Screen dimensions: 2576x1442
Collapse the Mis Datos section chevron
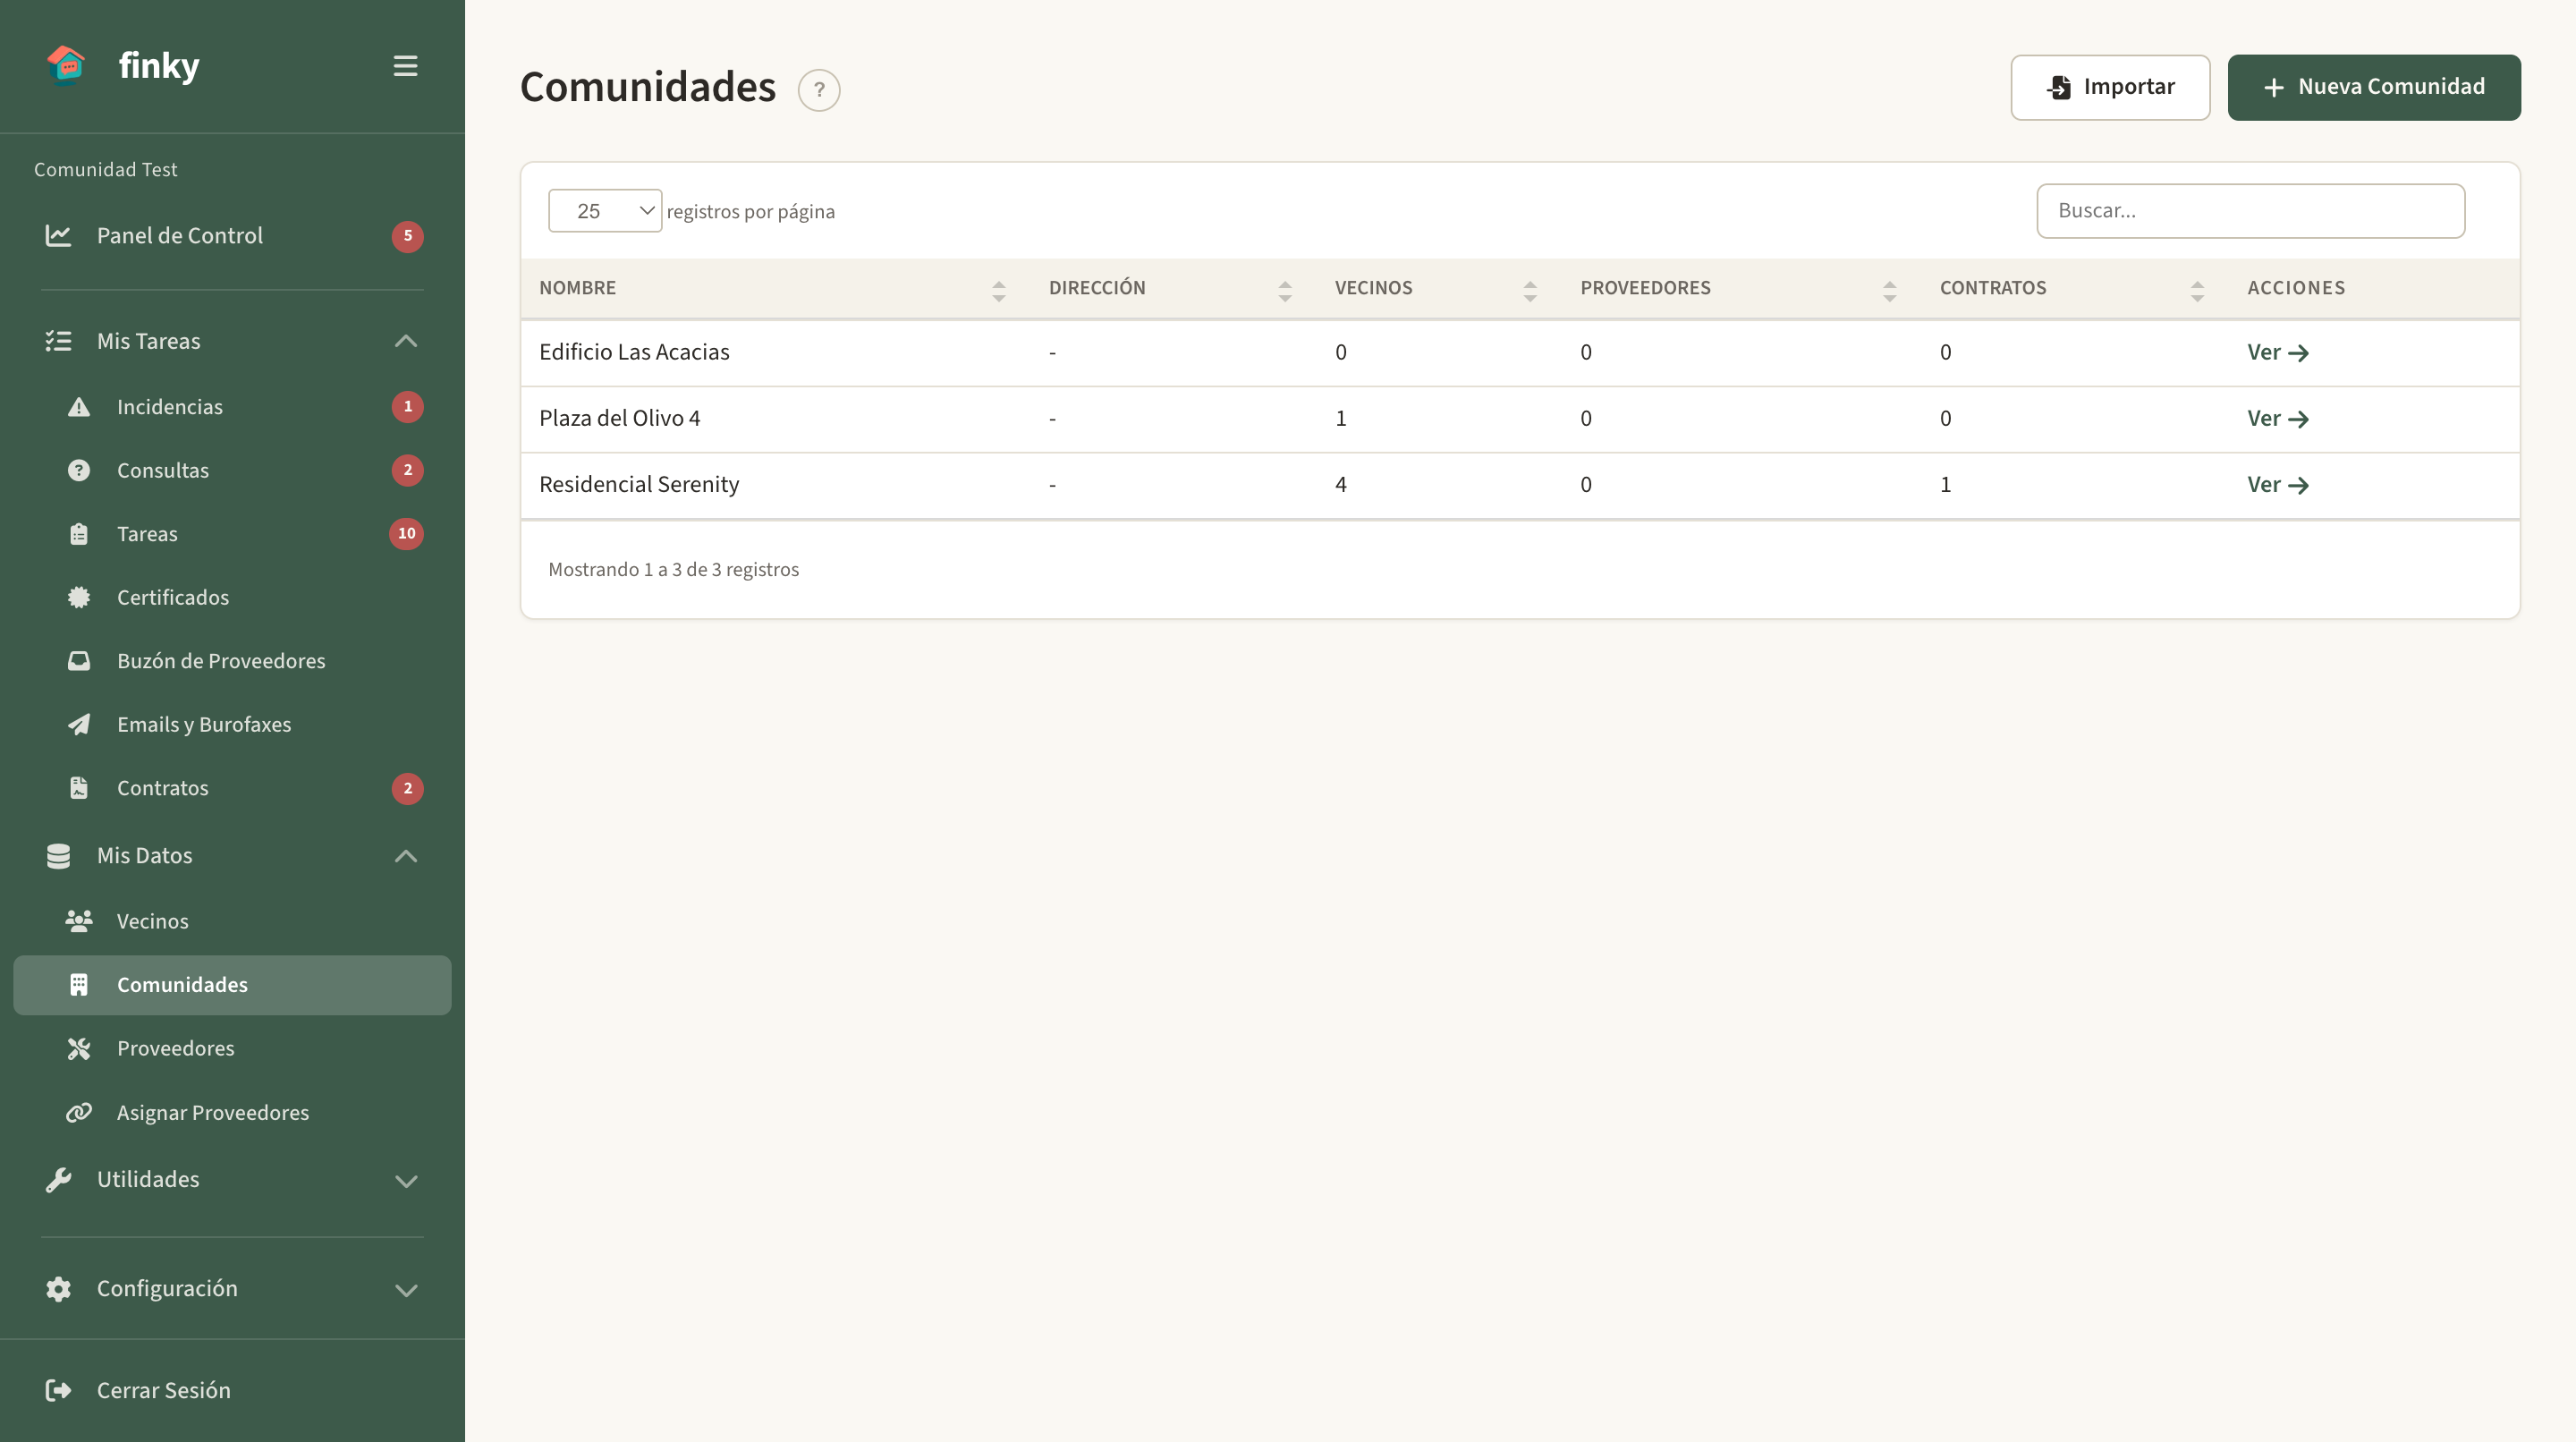(x=405, y=856)
